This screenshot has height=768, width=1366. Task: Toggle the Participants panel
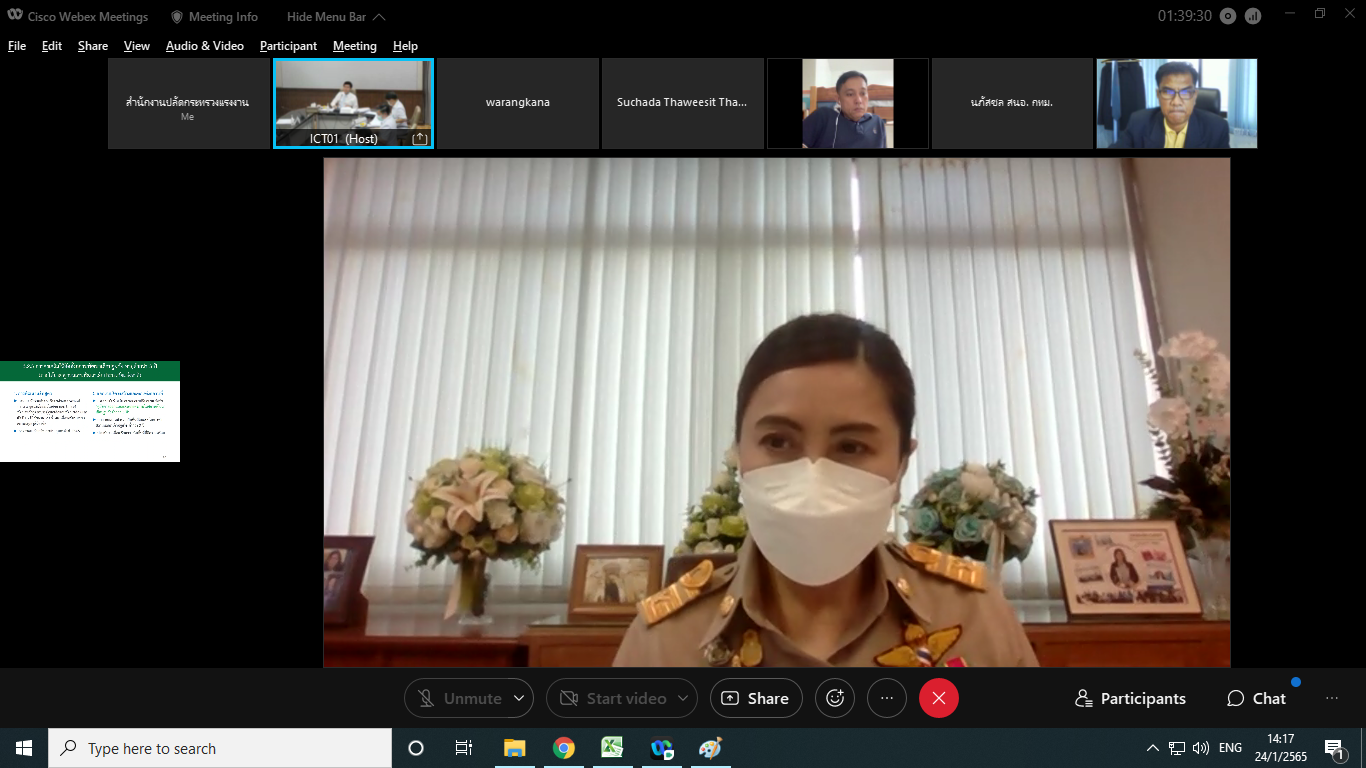tap(1130, 698)
